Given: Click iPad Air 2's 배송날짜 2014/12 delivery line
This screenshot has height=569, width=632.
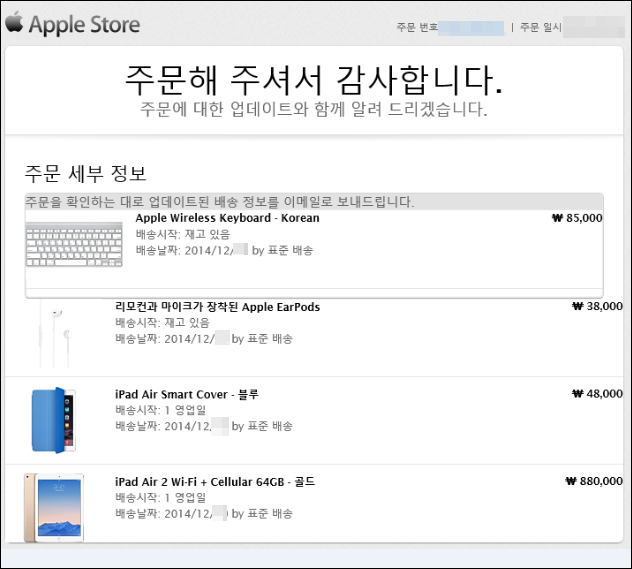Looking at the screenshot, I should (204, 513).
